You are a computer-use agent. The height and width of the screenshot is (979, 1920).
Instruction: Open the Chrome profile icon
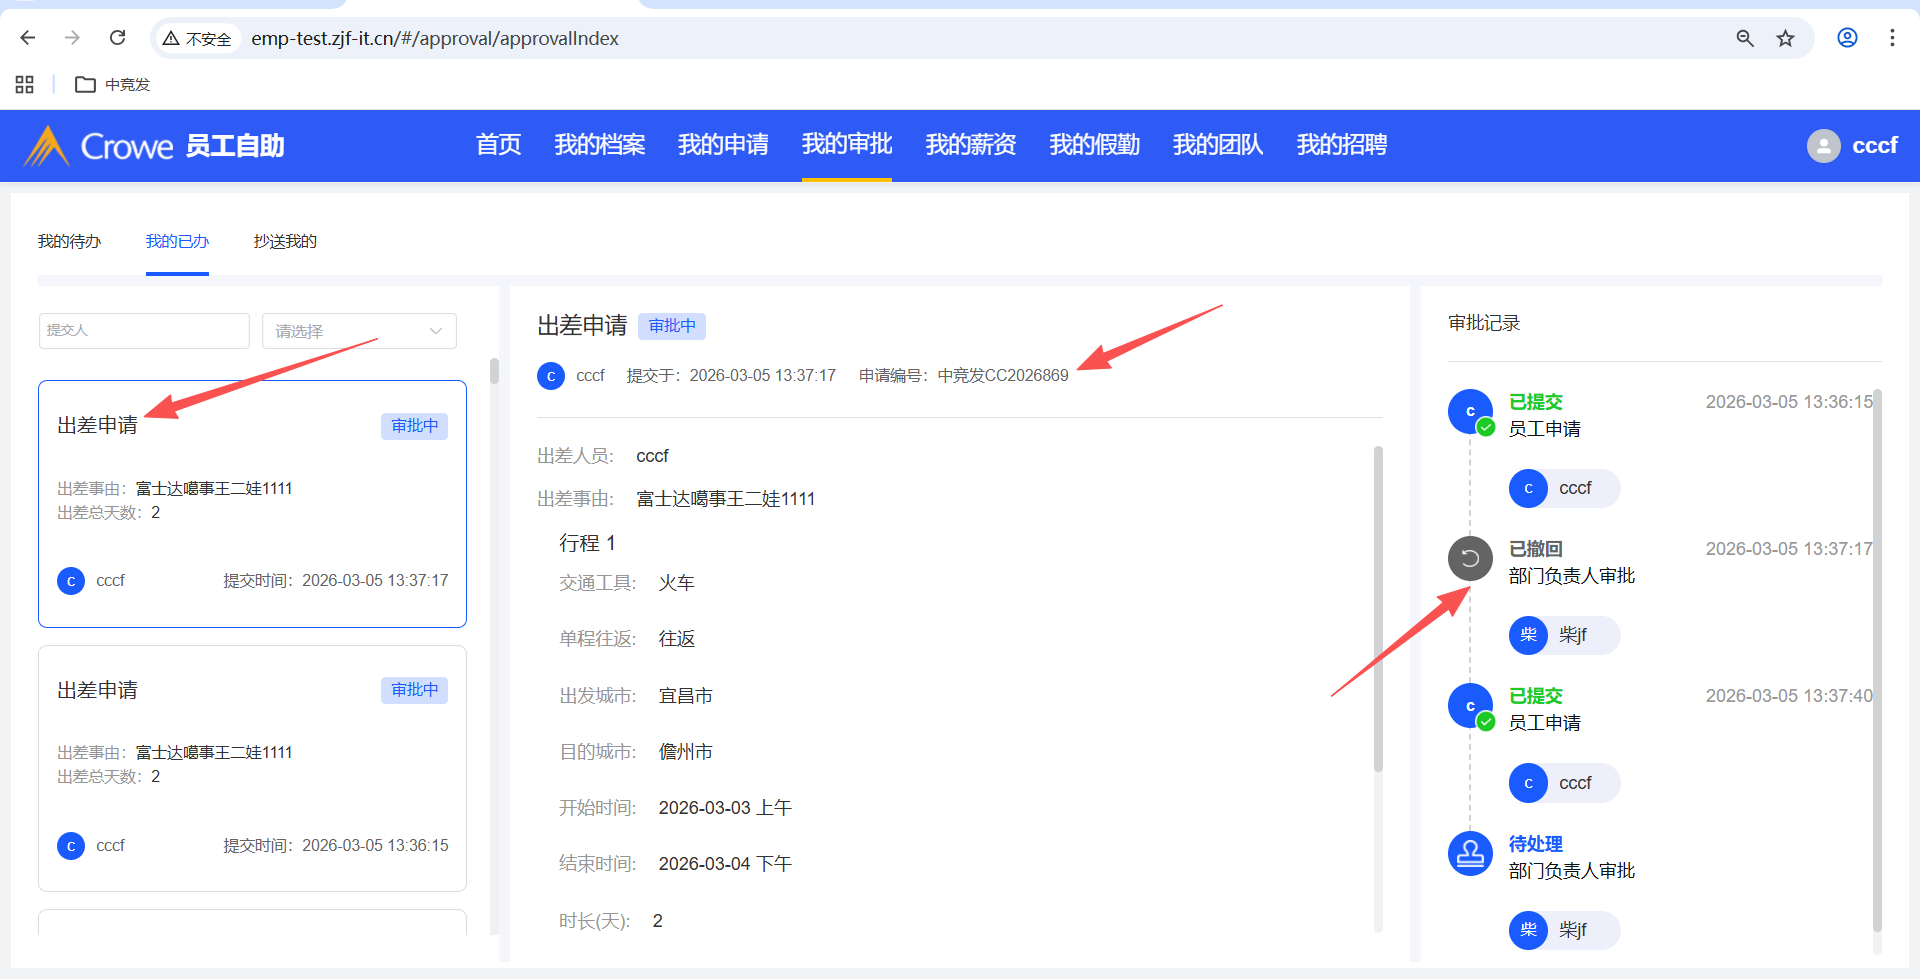pos(1847,38)
